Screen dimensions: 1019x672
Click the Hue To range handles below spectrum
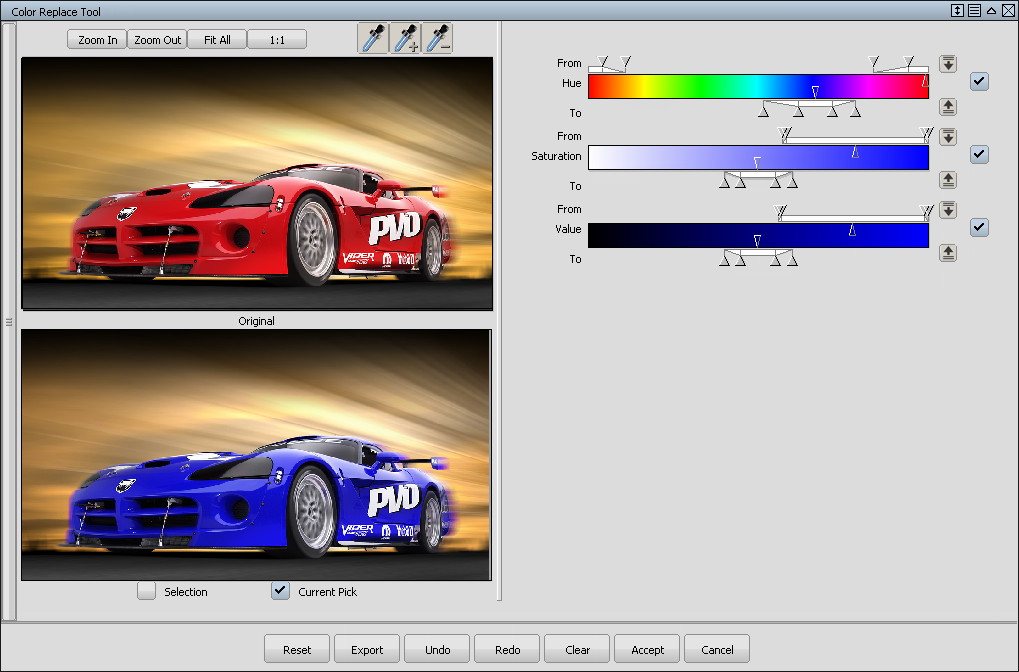pos(809,109)
